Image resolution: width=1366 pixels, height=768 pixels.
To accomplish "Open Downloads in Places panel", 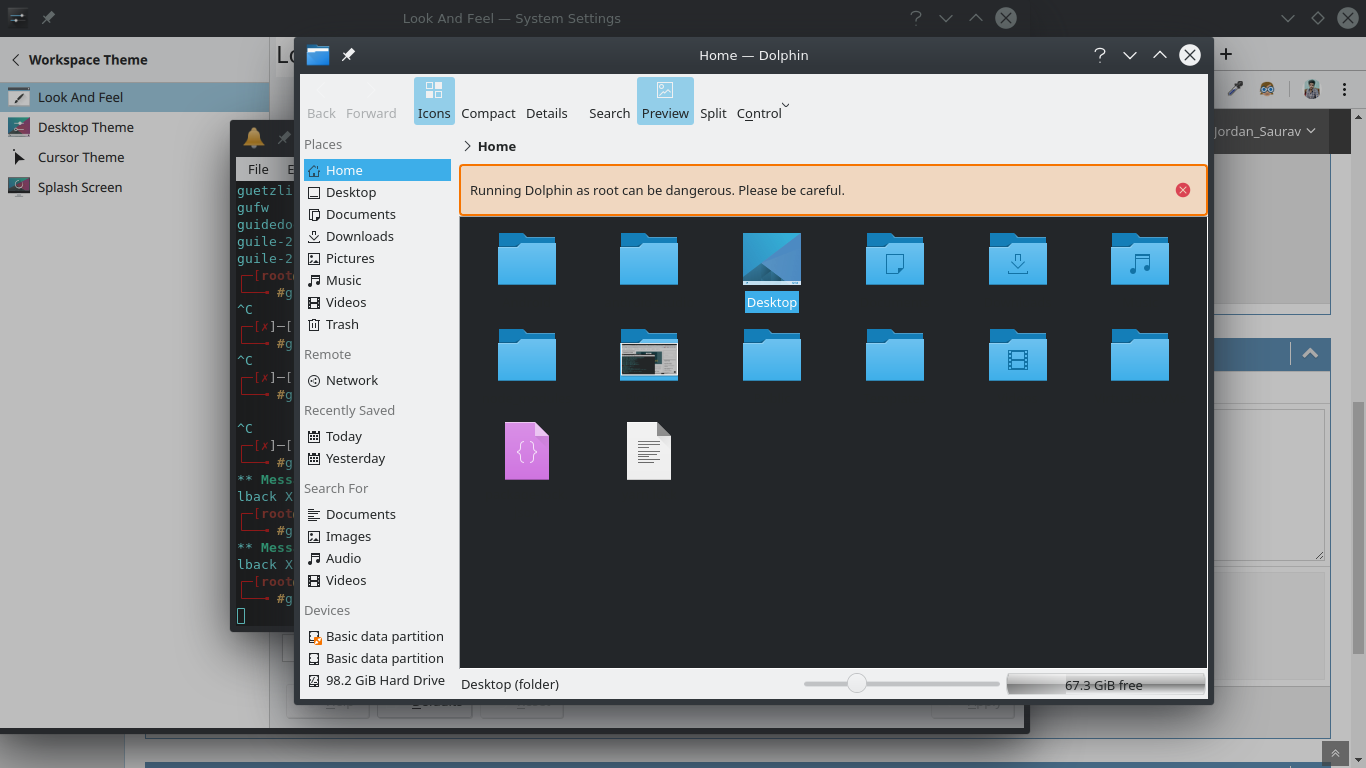I will click(359, 236).
